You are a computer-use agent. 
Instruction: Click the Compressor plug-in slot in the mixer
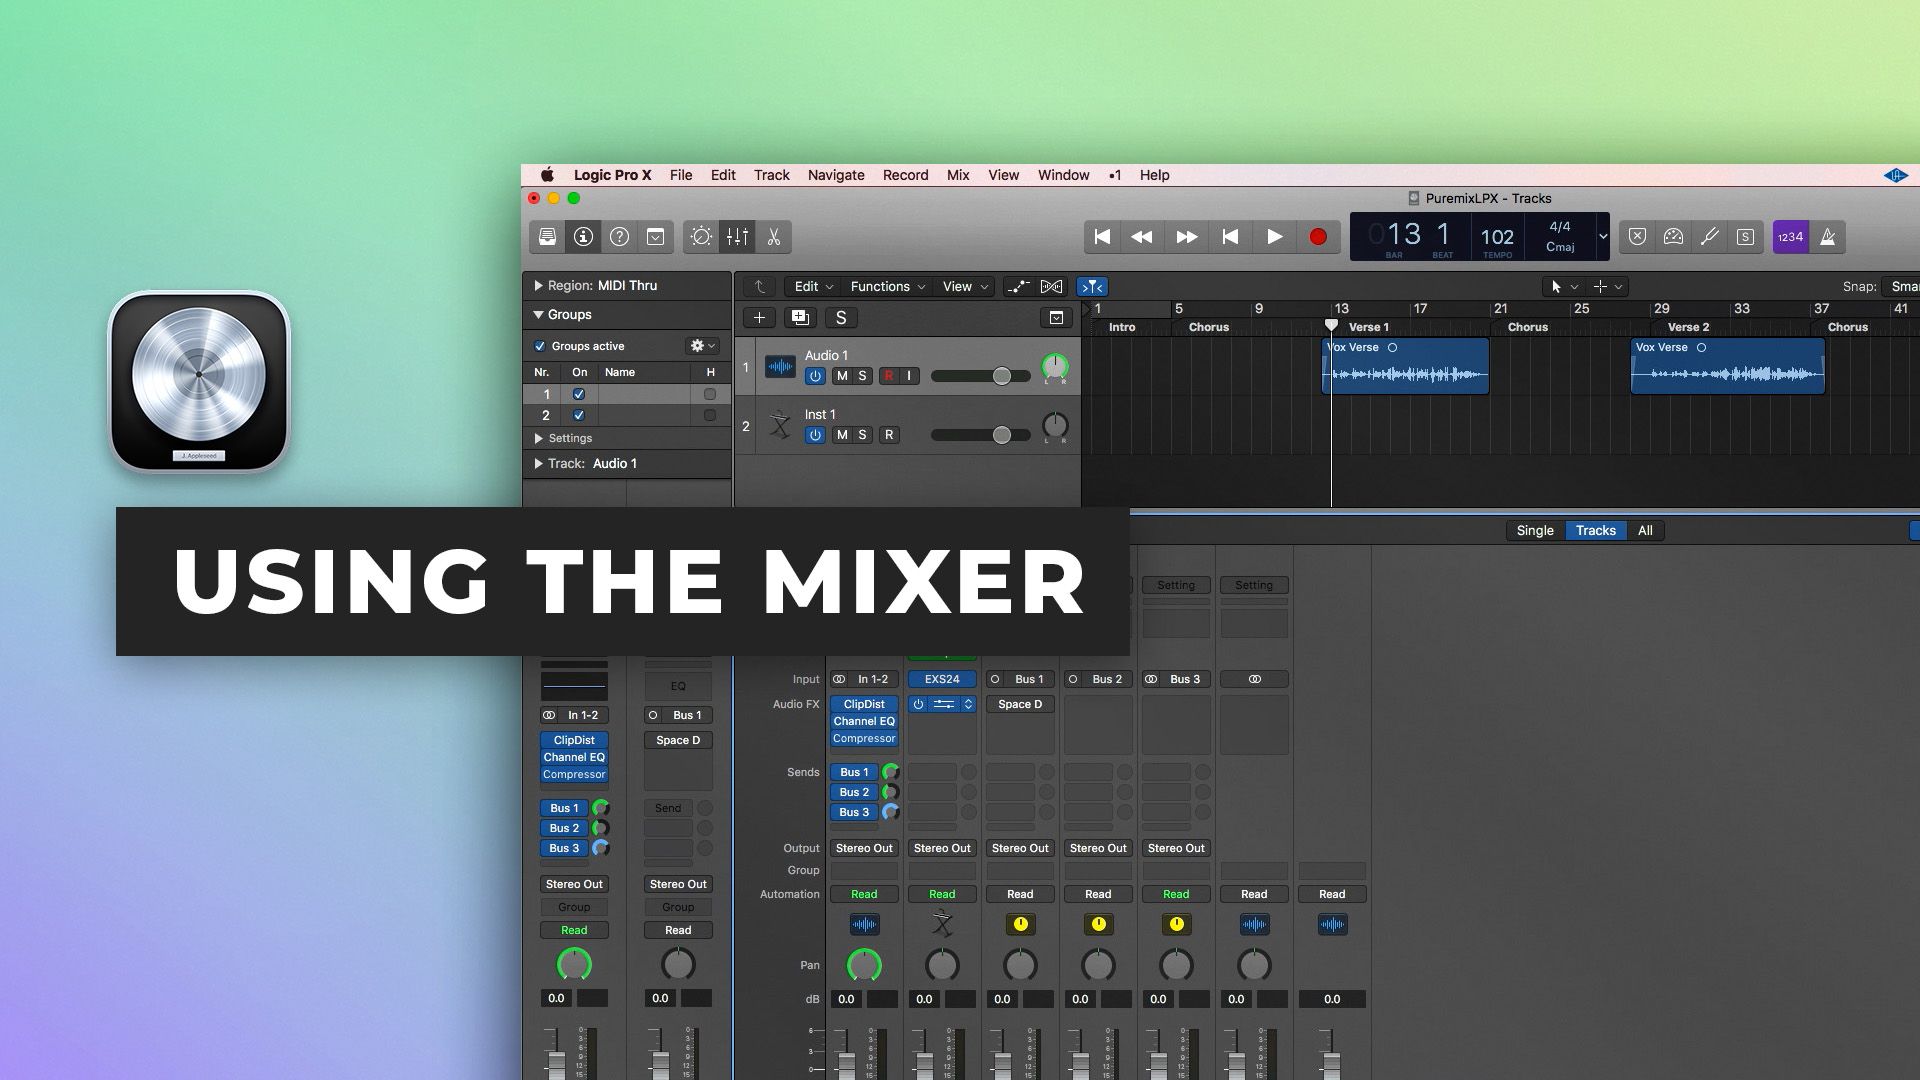coord(864,739)
